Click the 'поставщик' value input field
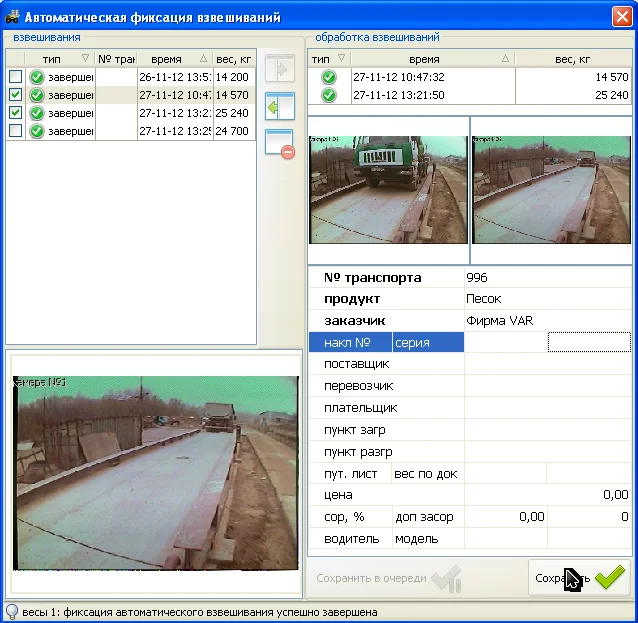This screenshot has height=623, width=638. pos(547,364)
